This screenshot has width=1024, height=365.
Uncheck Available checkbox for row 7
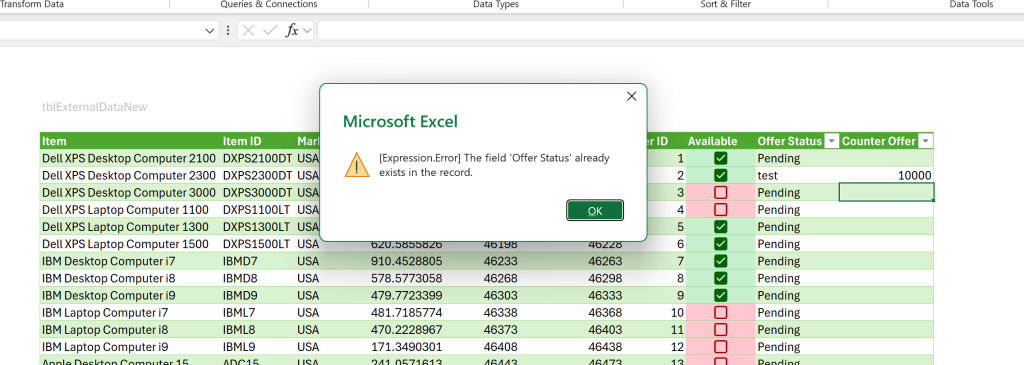pyautogui.click(x=720, y=261)
